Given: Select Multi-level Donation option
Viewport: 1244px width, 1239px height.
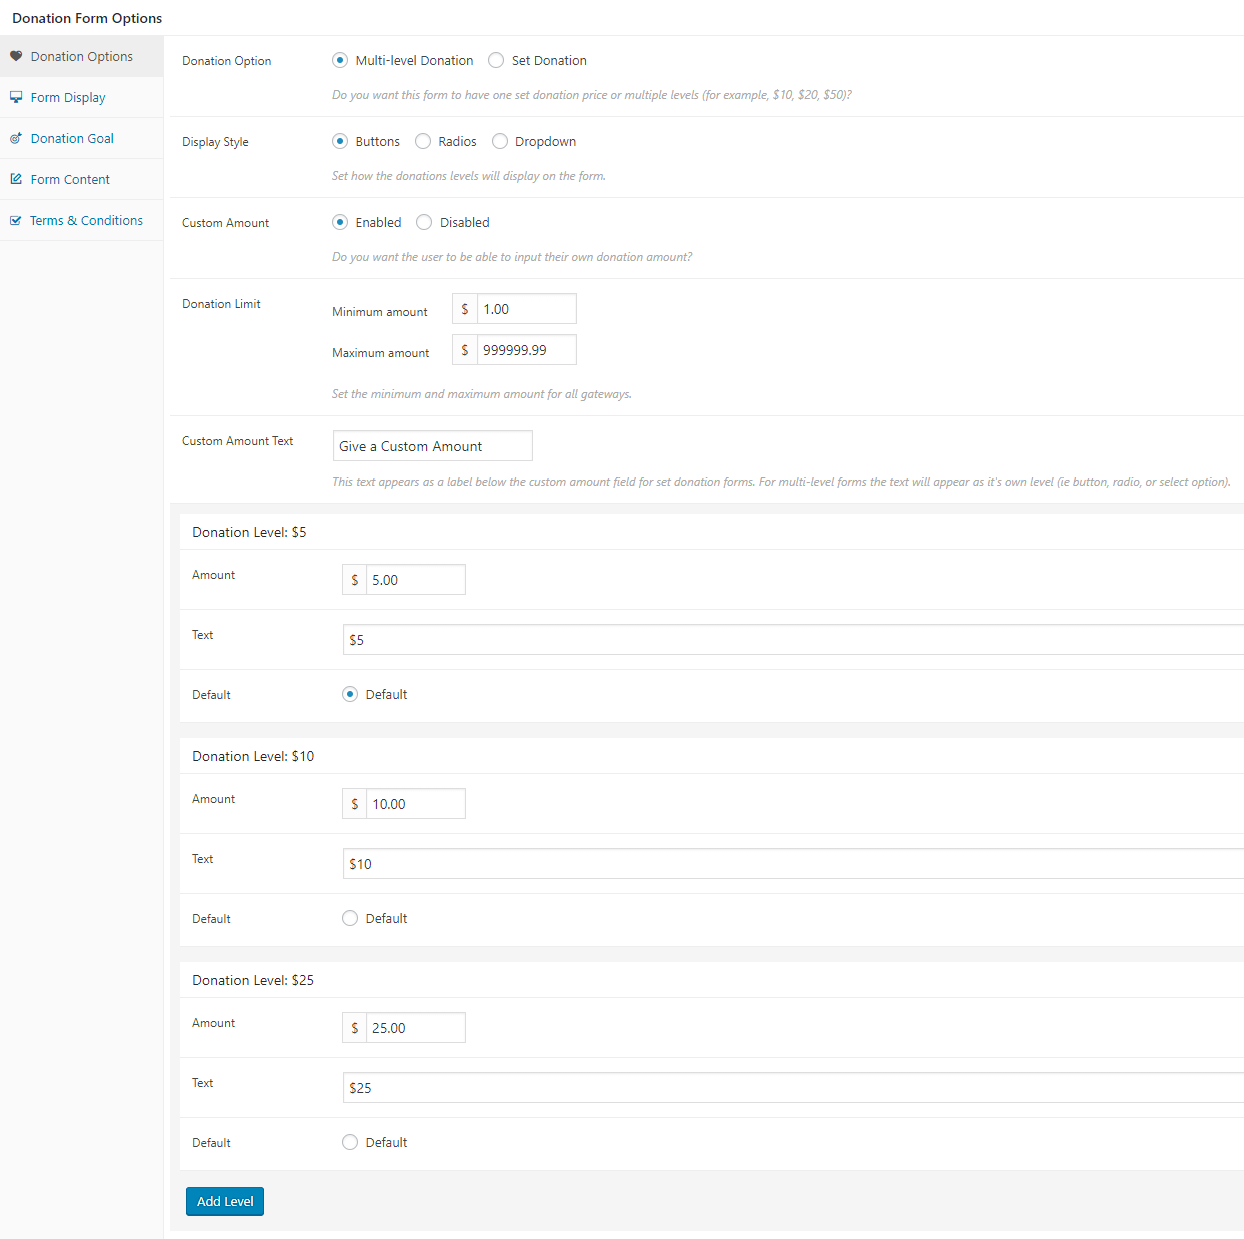Looking at the screenshot, I should 340,60.
